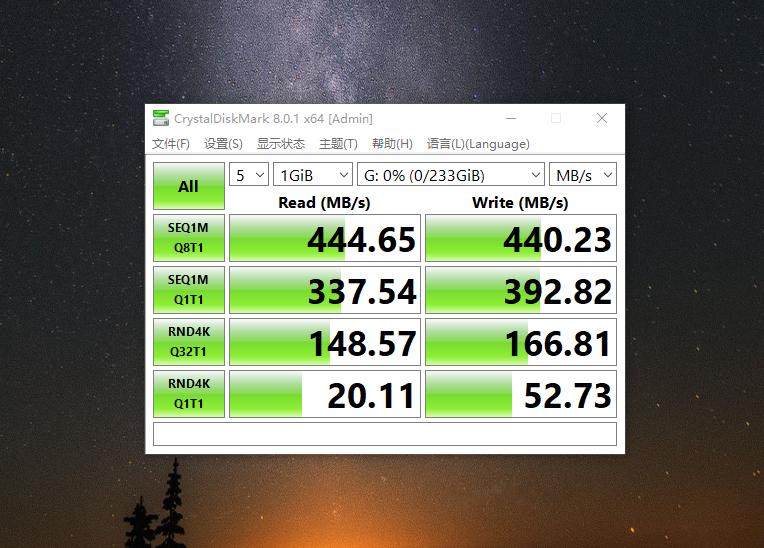The height and width of the screenshot is (548, 764).
Task: Click the Write (MB/s) column header
Action: [520, 202]
